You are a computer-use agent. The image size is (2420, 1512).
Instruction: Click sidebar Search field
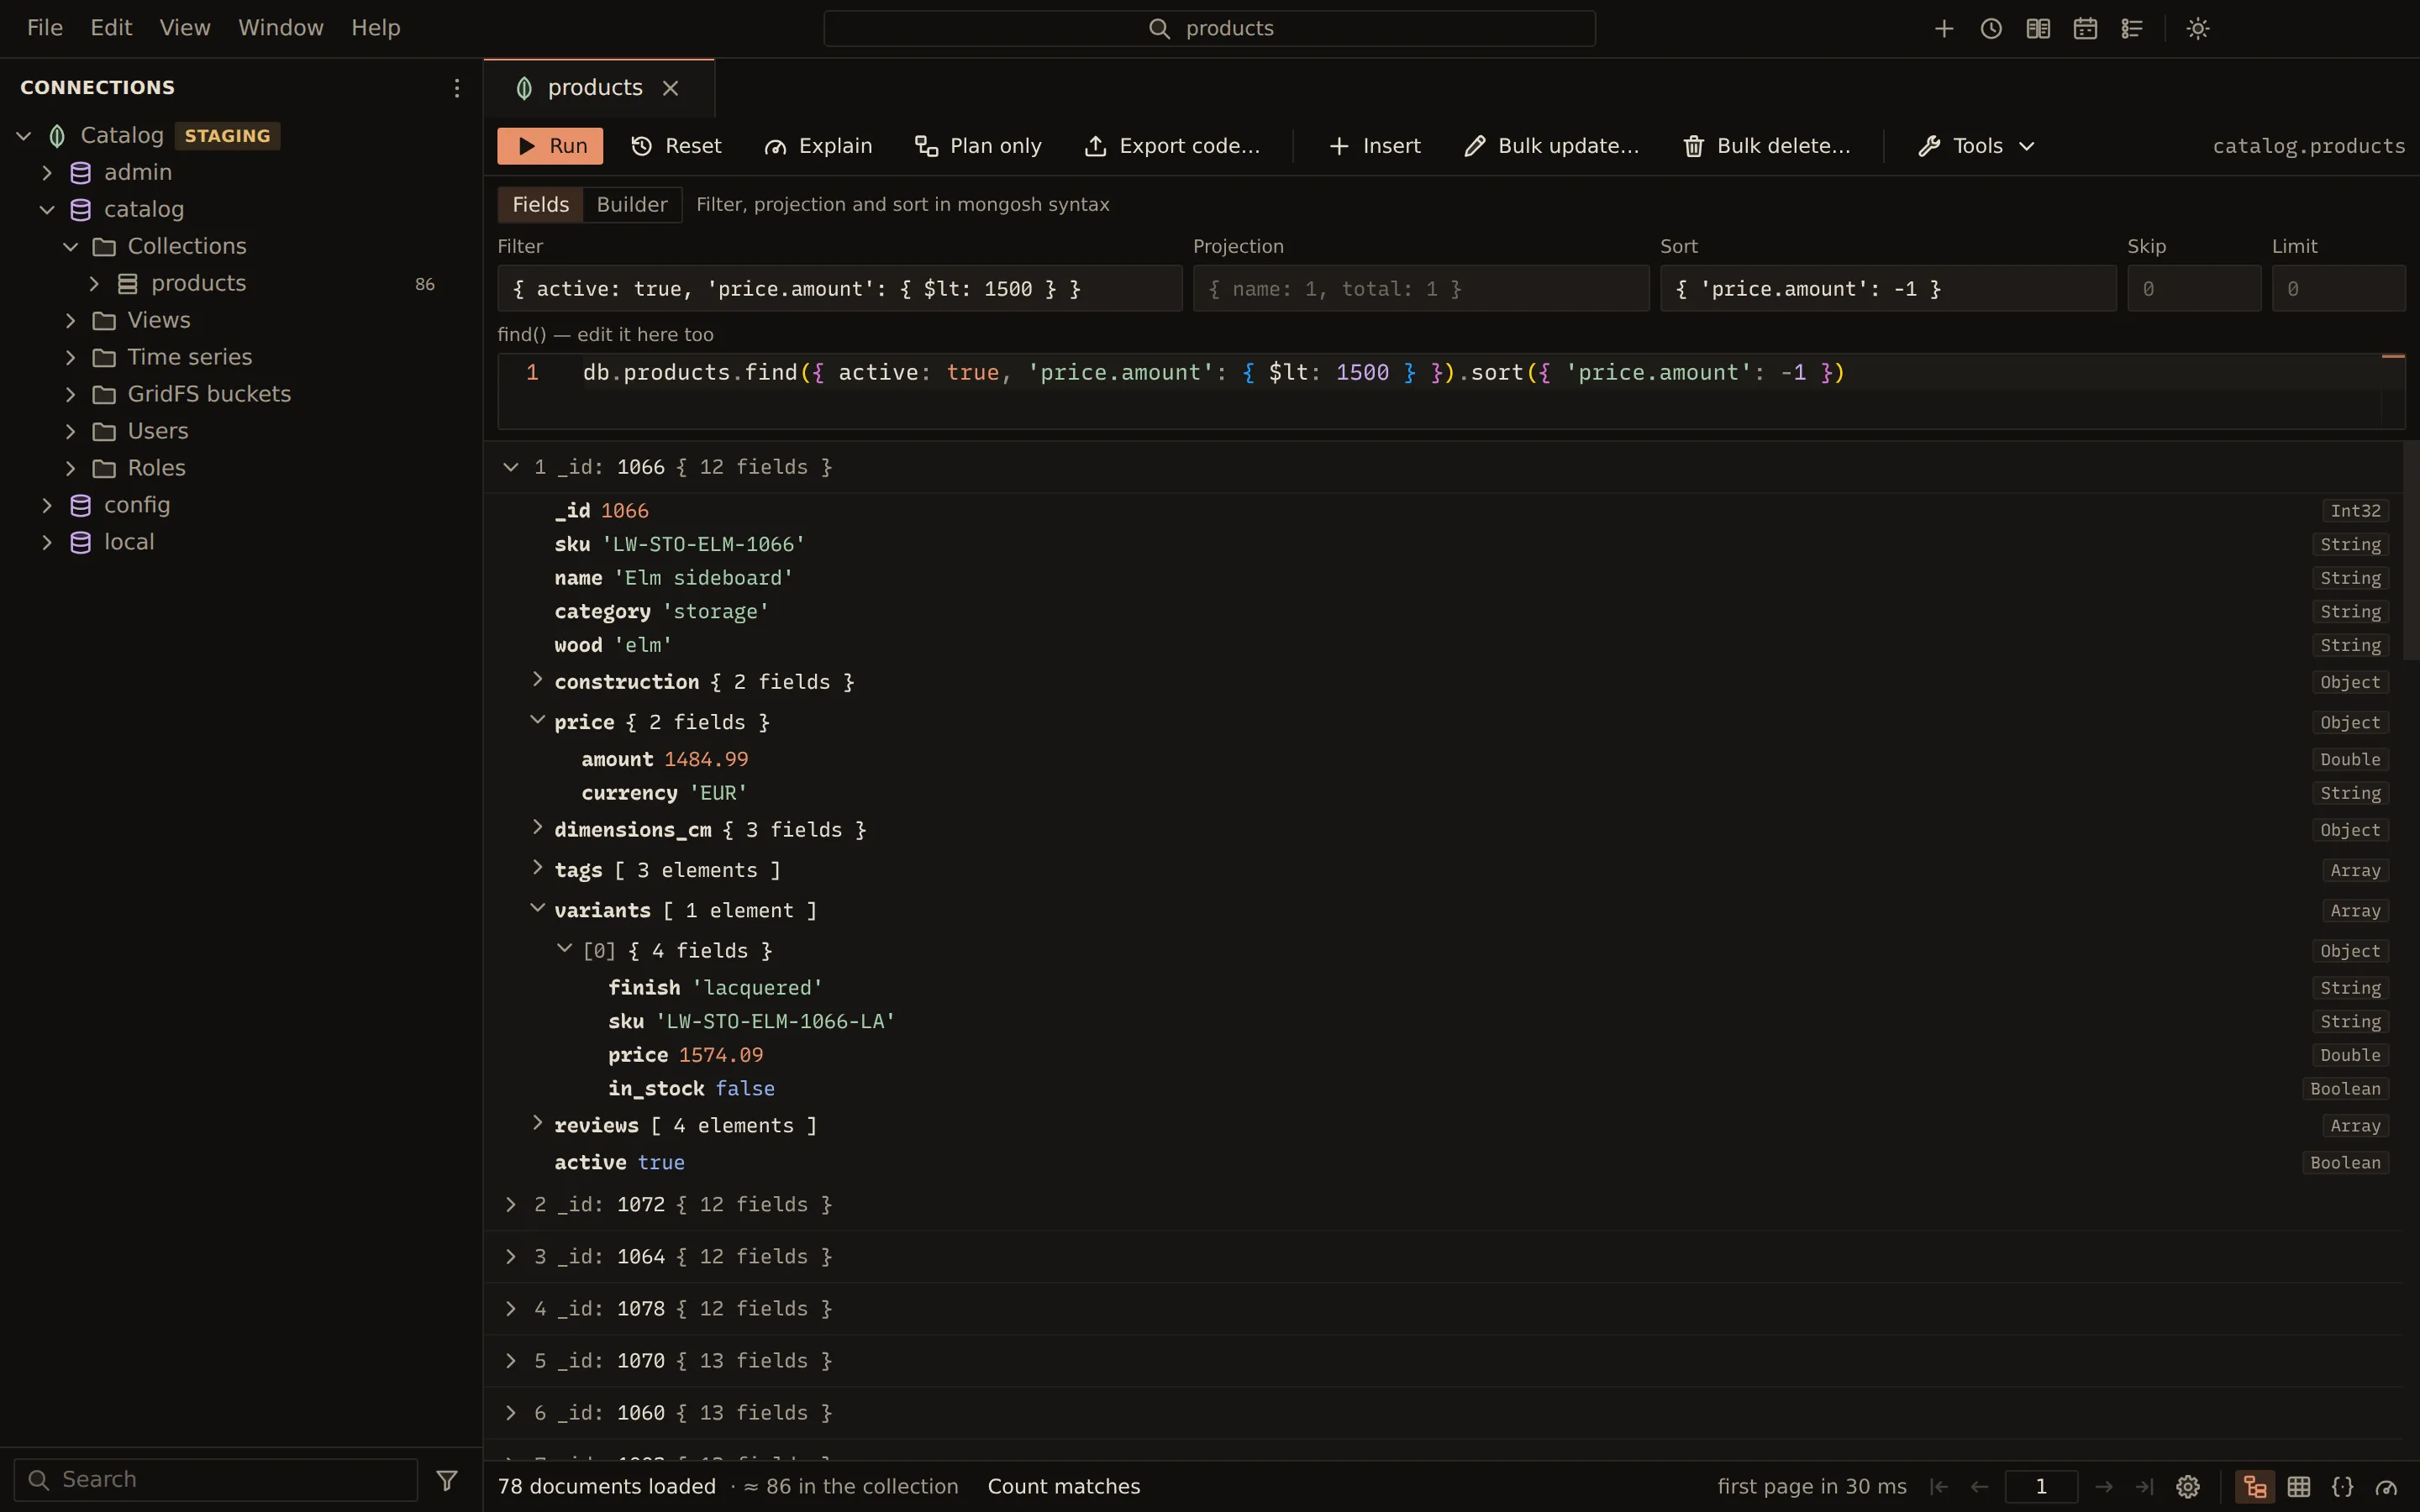pos(216,1480)
